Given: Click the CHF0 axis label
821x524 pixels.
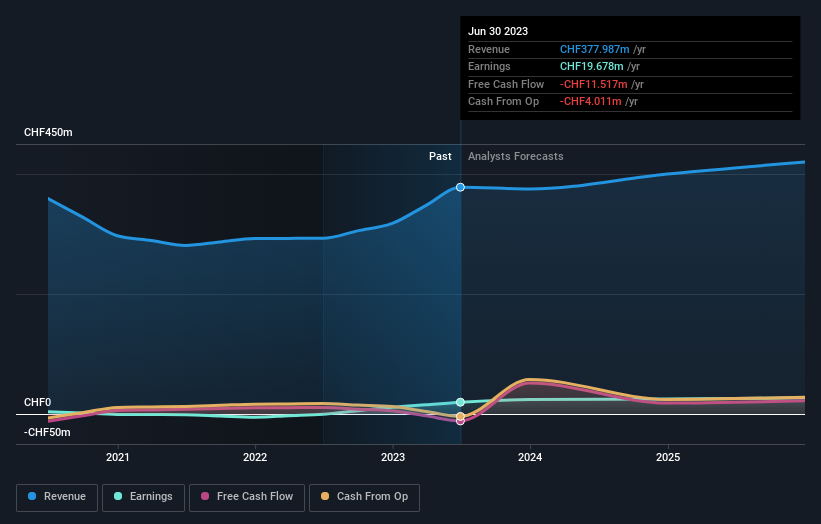Looking at the screenshot, I should click(x=38, y=403).
